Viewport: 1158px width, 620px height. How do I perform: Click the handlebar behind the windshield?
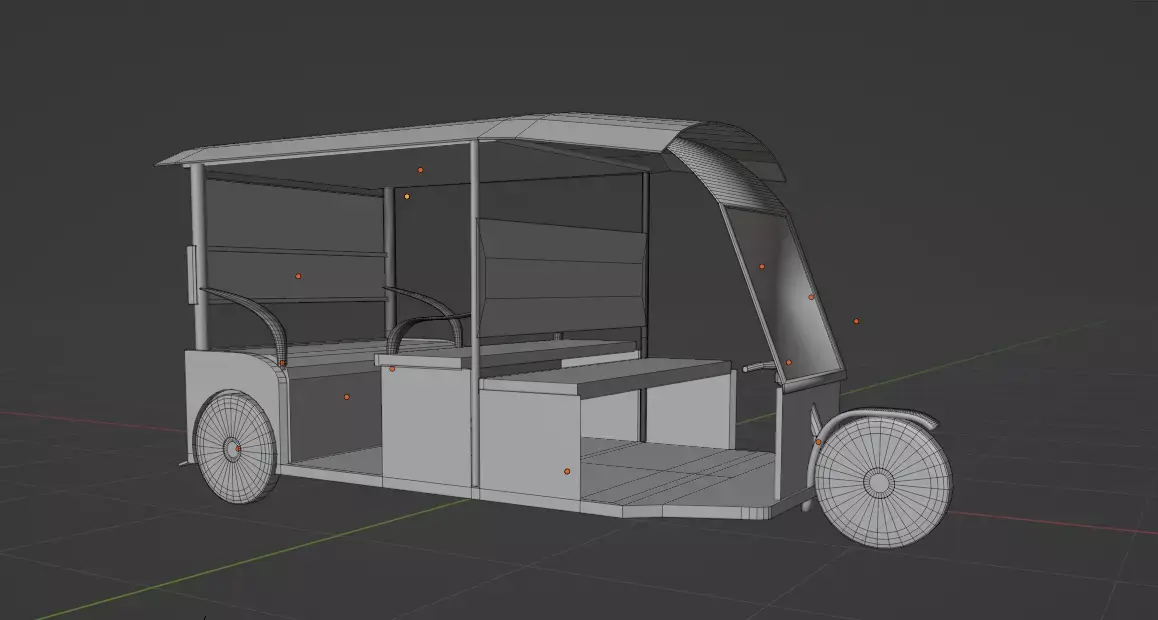[758, 366]
